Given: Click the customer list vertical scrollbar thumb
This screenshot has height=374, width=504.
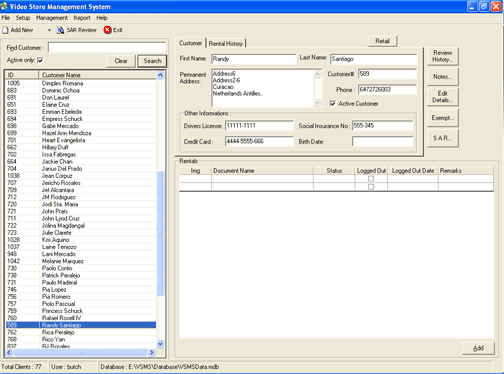Looking at the screenshot, I should (160, 233).
